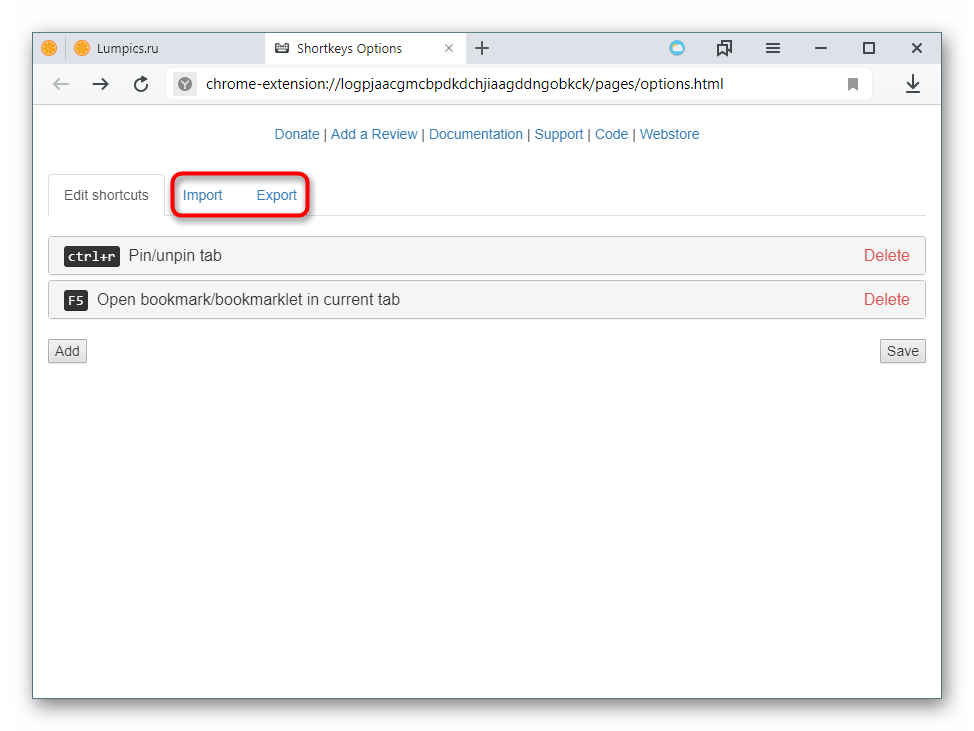Viewport: 974px width, 731px height.
Task: Close the Shortkeys Options tab
Action: pos(449,48)
